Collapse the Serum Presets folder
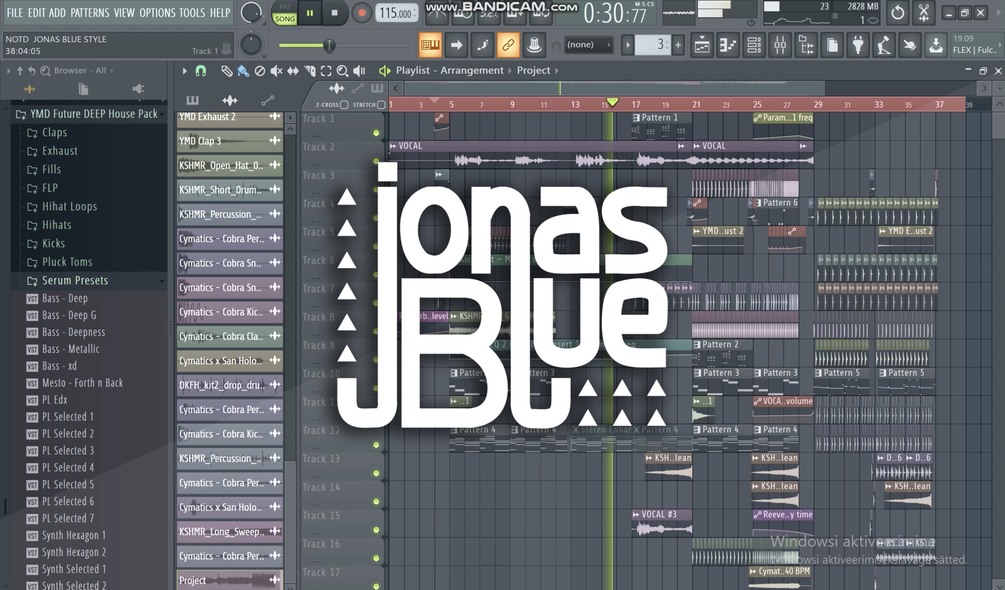Image resolution: width=1005 pixels, height=590 pixels. pyautogui.click(x=90, y=281)
